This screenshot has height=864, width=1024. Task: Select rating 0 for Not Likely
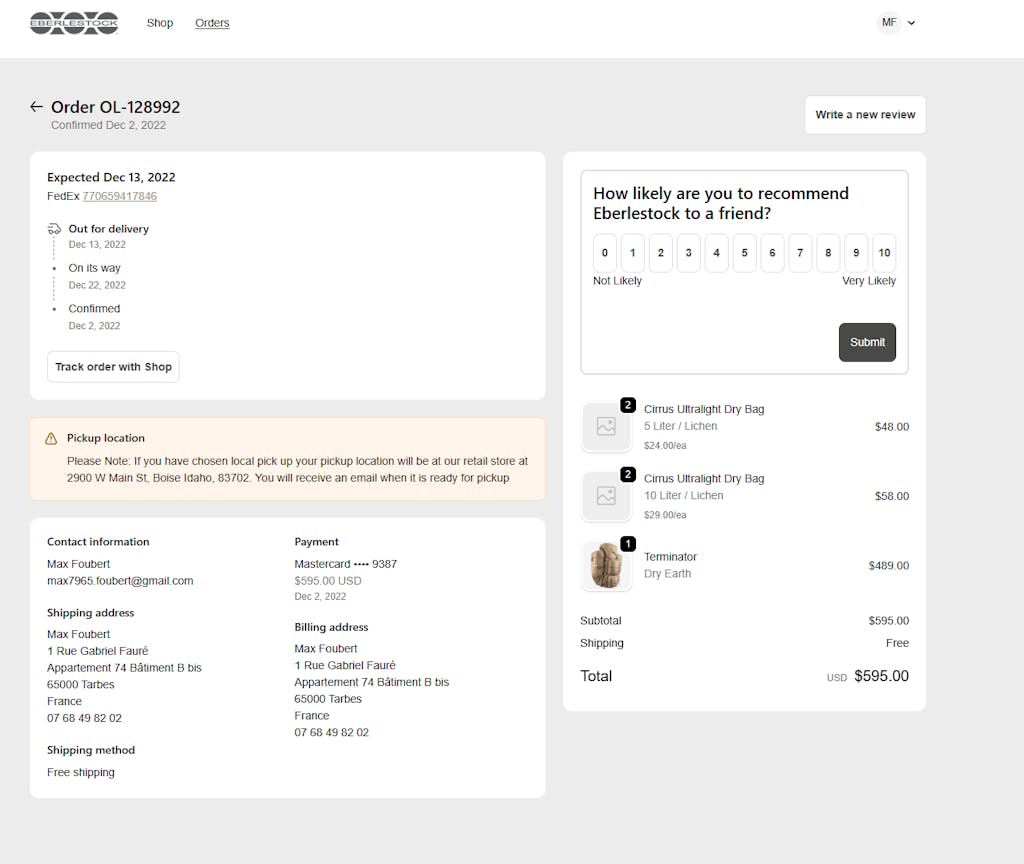(605, 253)
